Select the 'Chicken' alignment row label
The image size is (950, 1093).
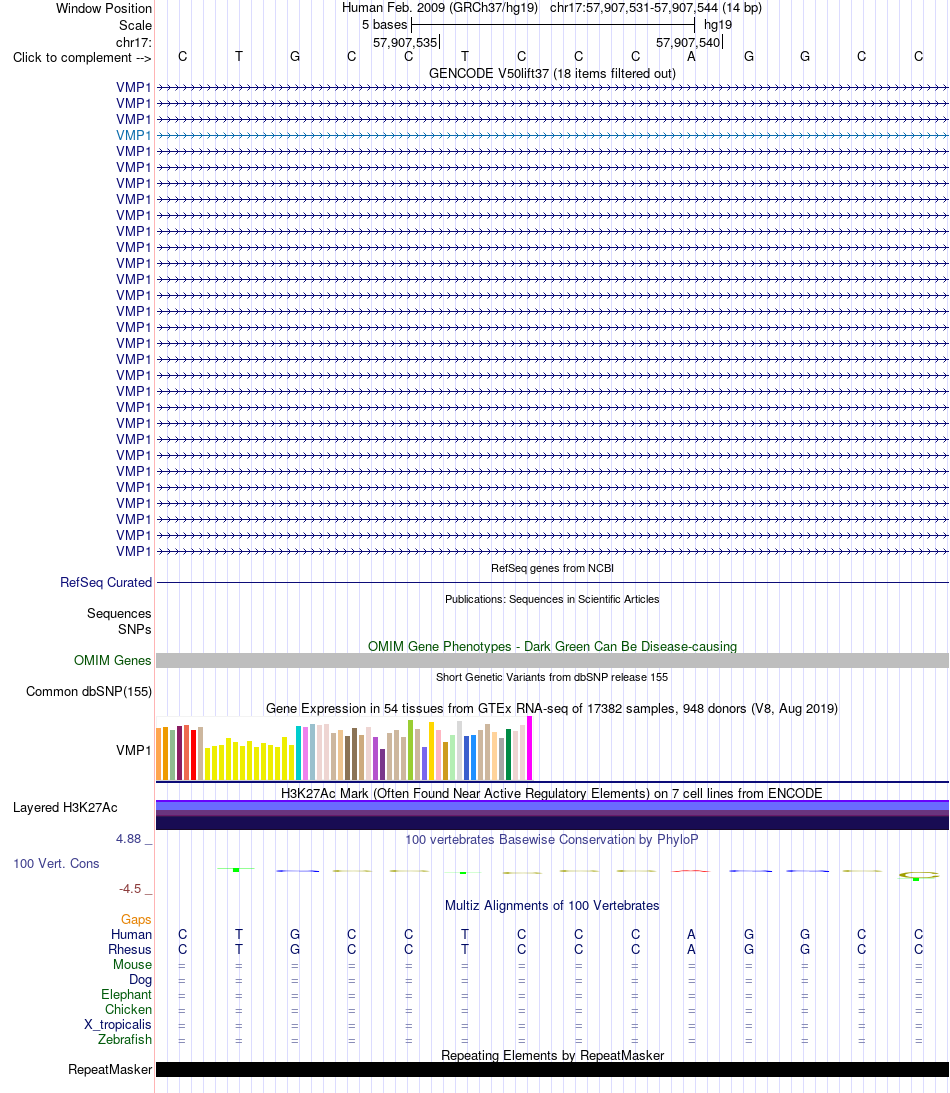click(128, 1009)
